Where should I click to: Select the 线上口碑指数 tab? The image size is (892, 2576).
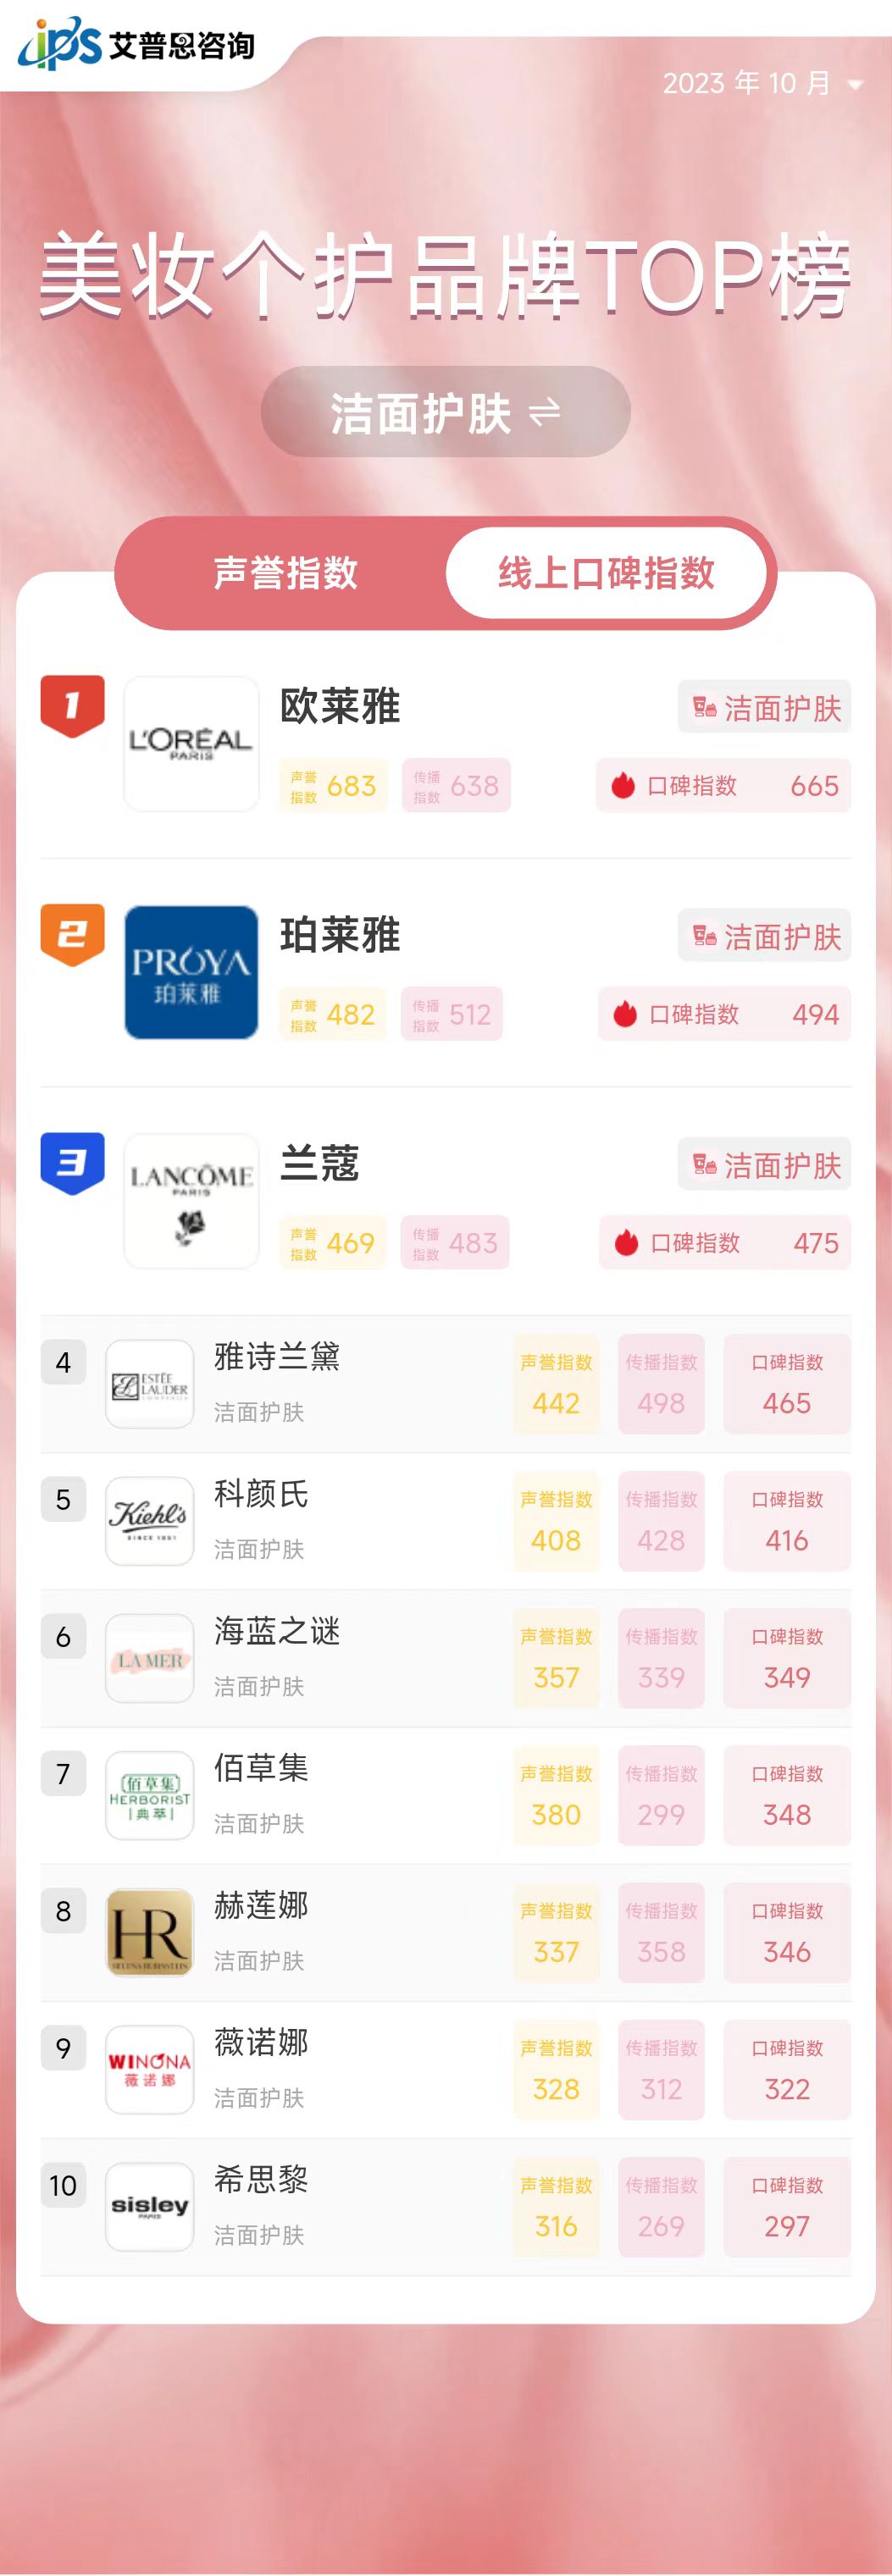click(606, 573)
